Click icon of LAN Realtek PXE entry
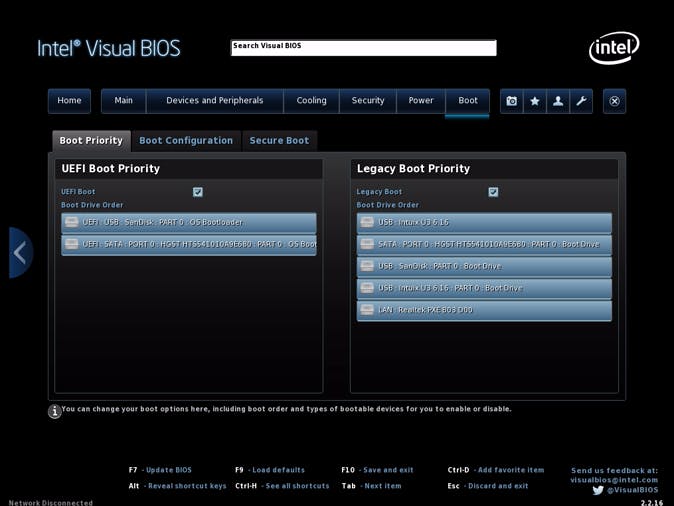 (x=367, y=310)
